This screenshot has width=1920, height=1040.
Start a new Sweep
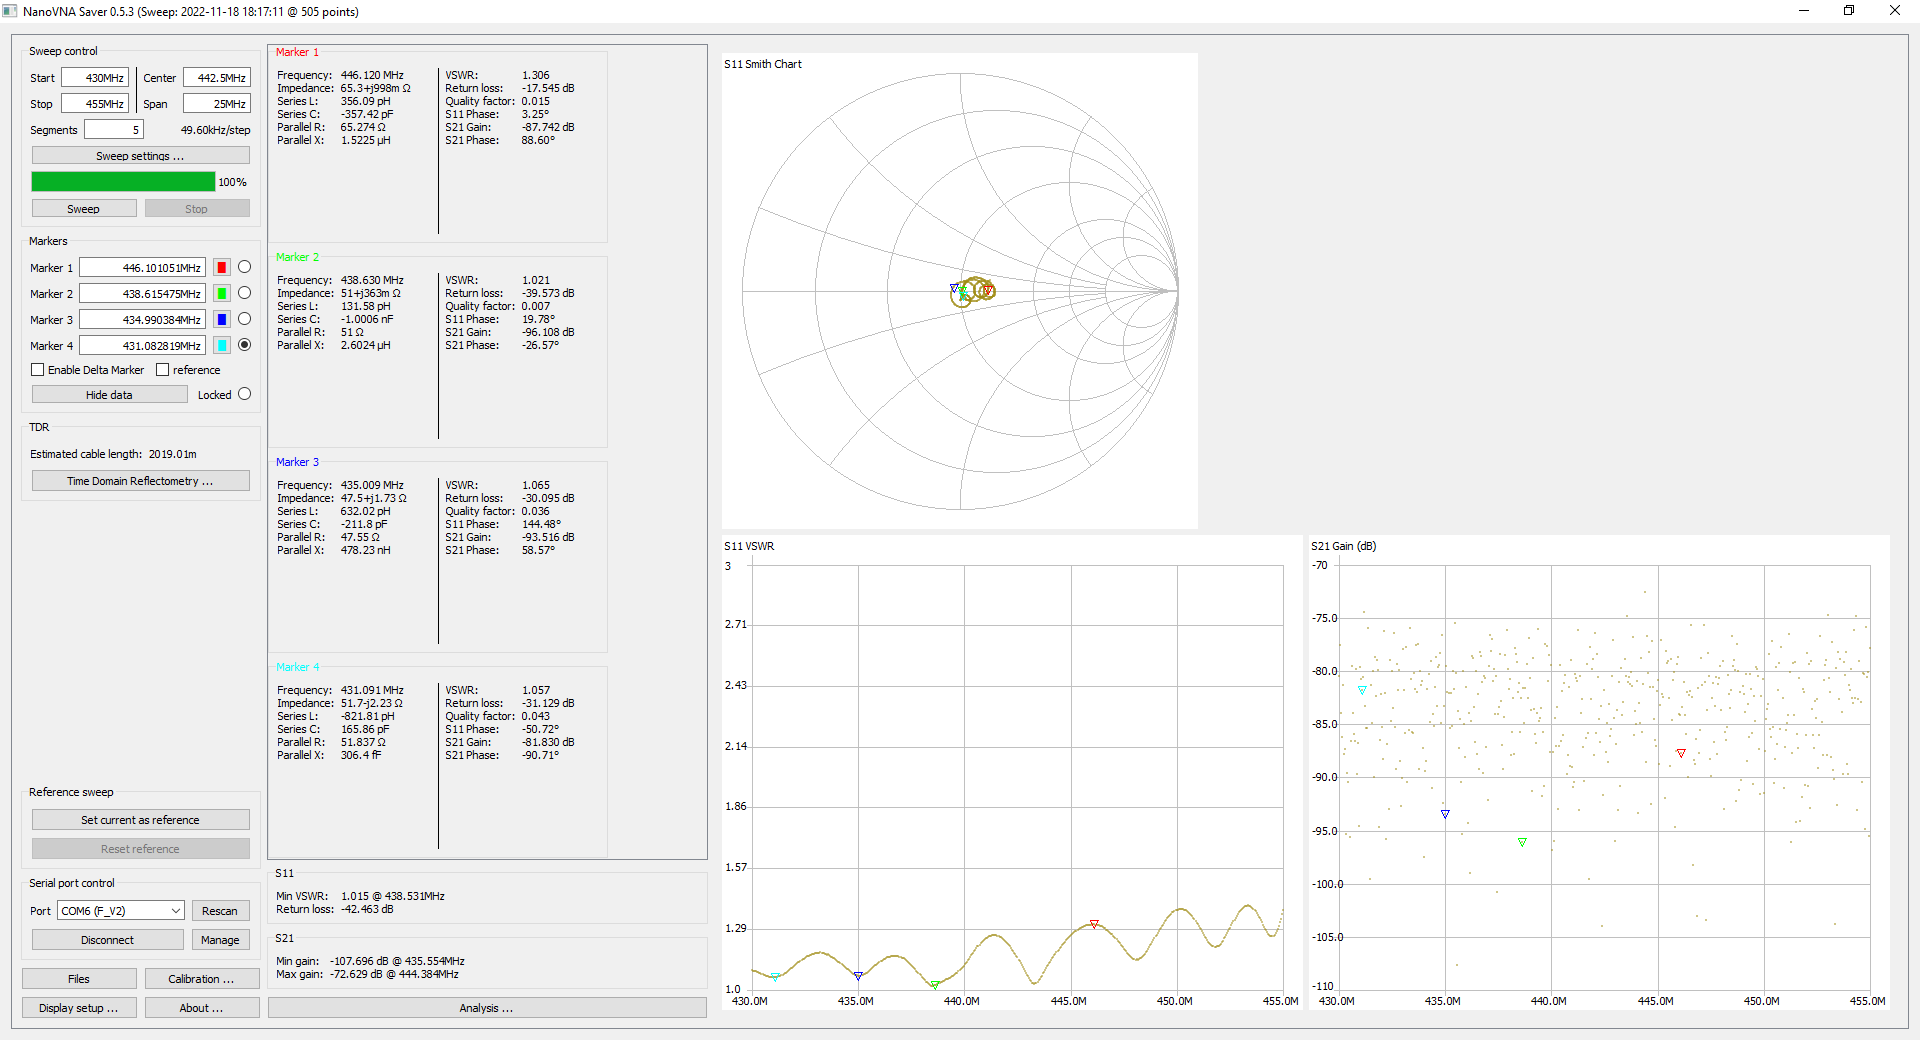[x=84, y=209]
